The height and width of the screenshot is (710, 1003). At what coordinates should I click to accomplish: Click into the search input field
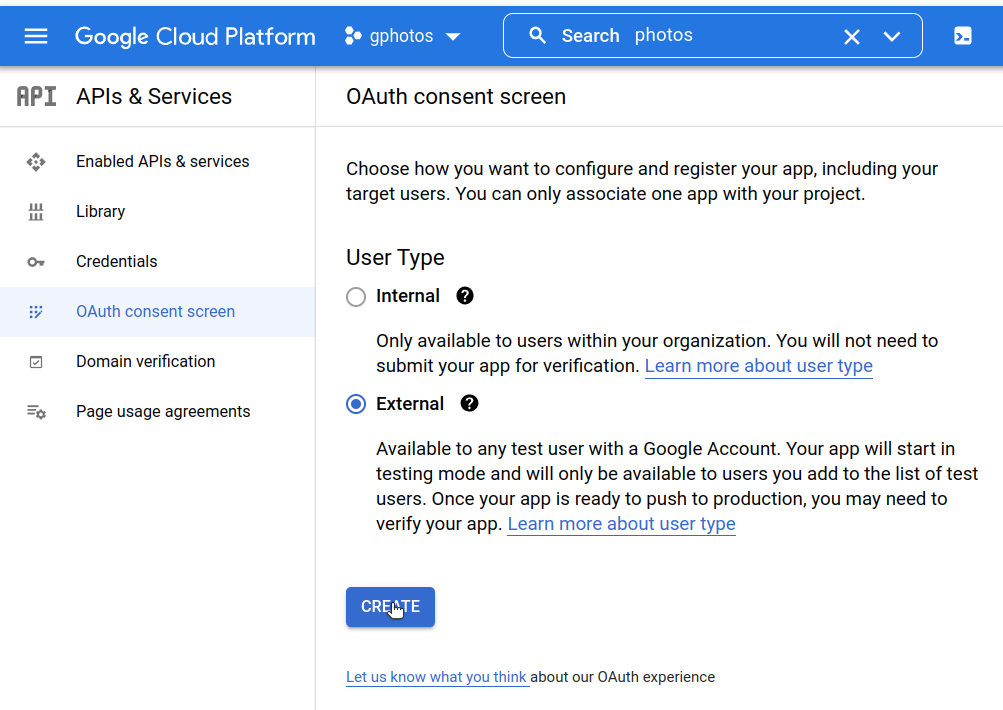tap(730, 36)
